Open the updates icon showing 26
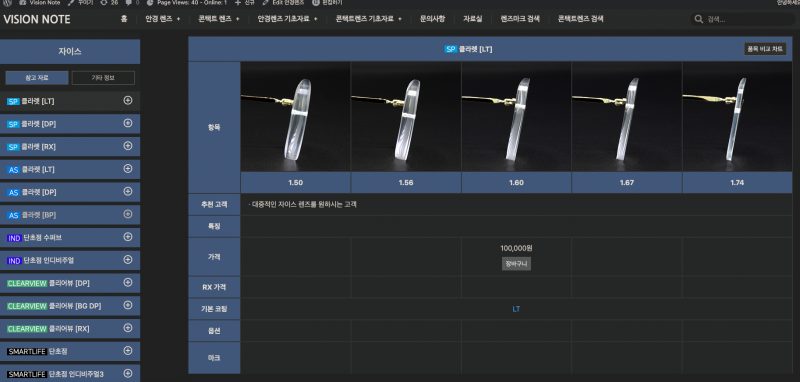Viewport: 800px width, 382px height. point(104,3)
